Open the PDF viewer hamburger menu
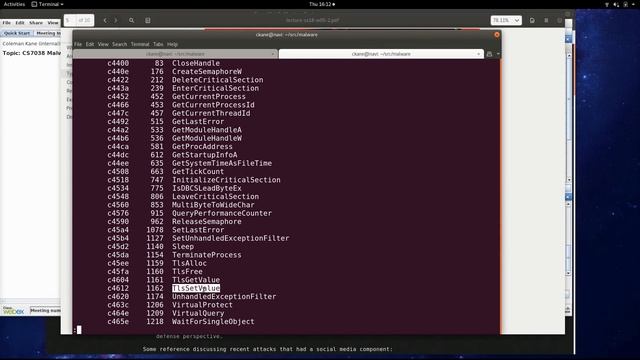 546,20
